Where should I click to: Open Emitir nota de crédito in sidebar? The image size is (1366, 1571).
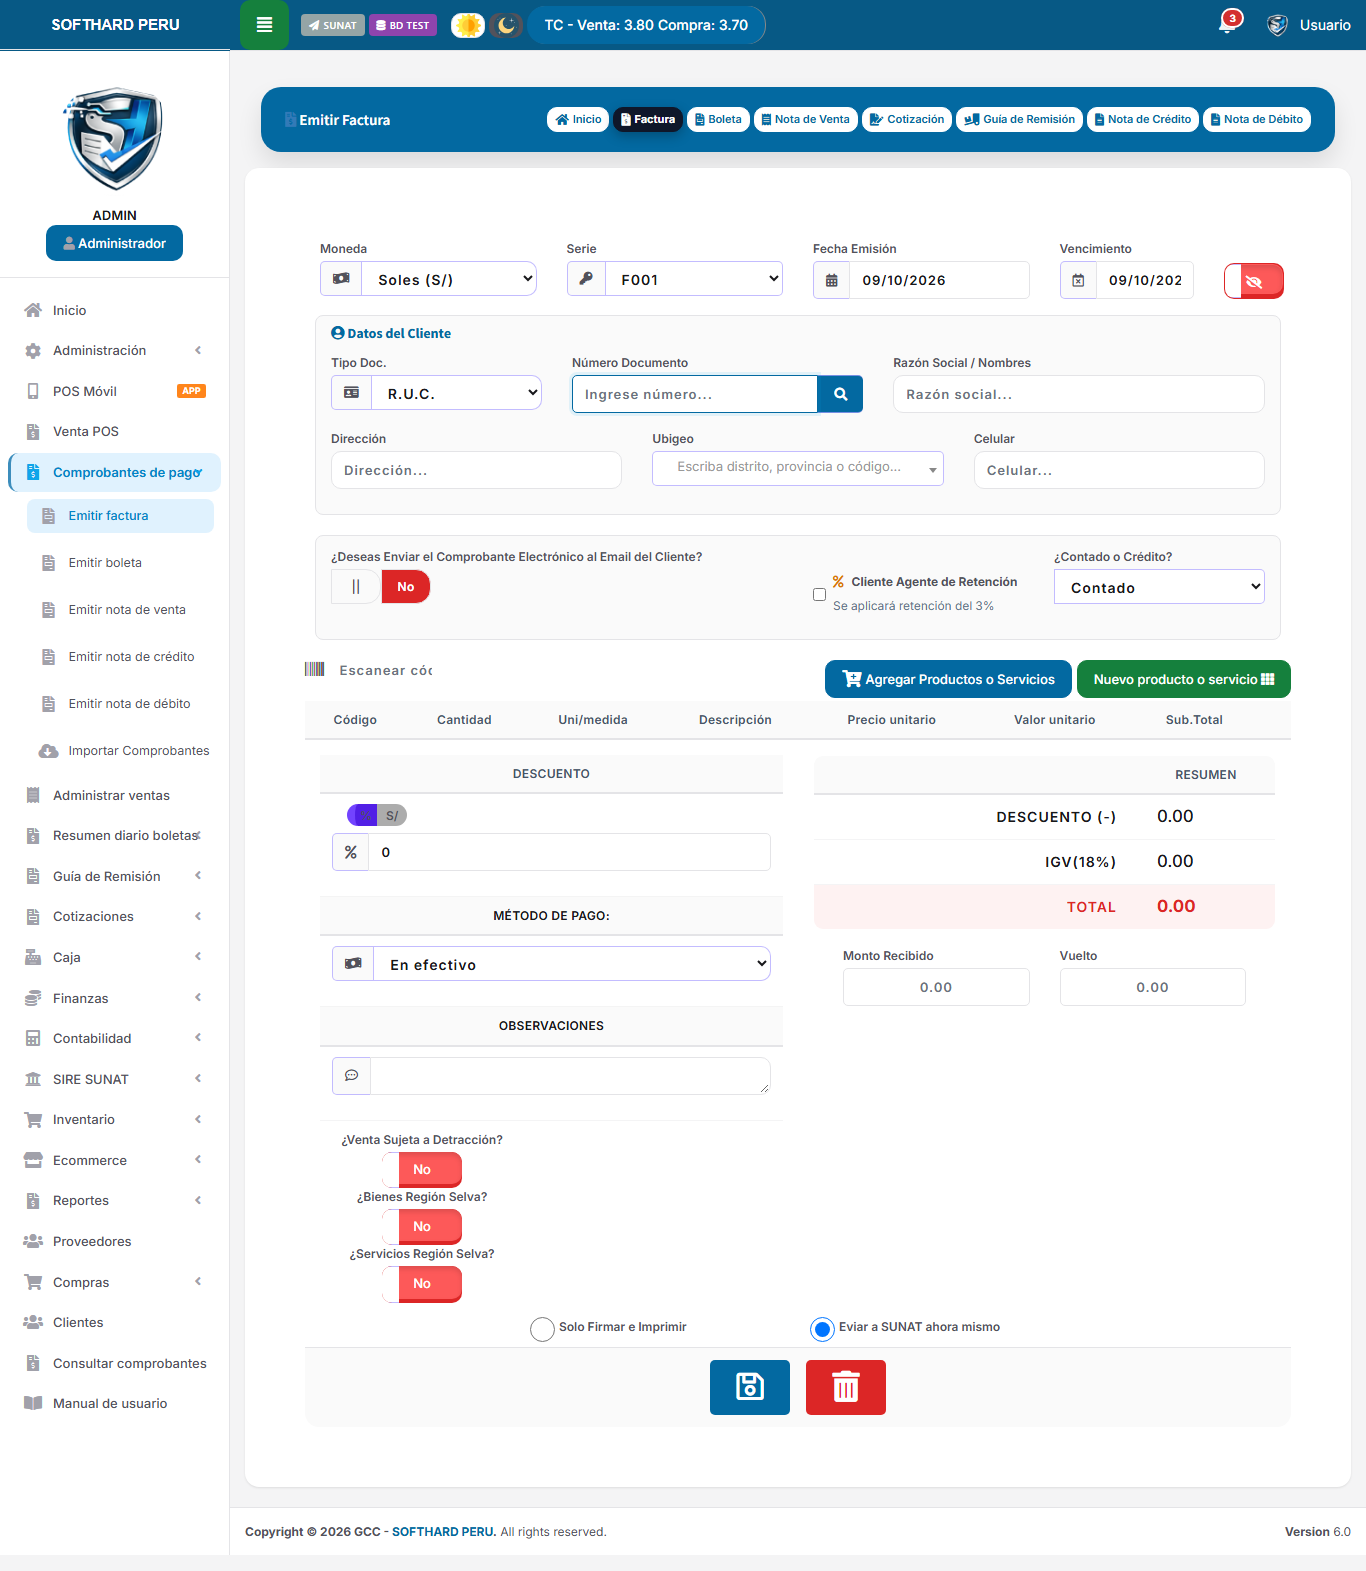[120, 657]
